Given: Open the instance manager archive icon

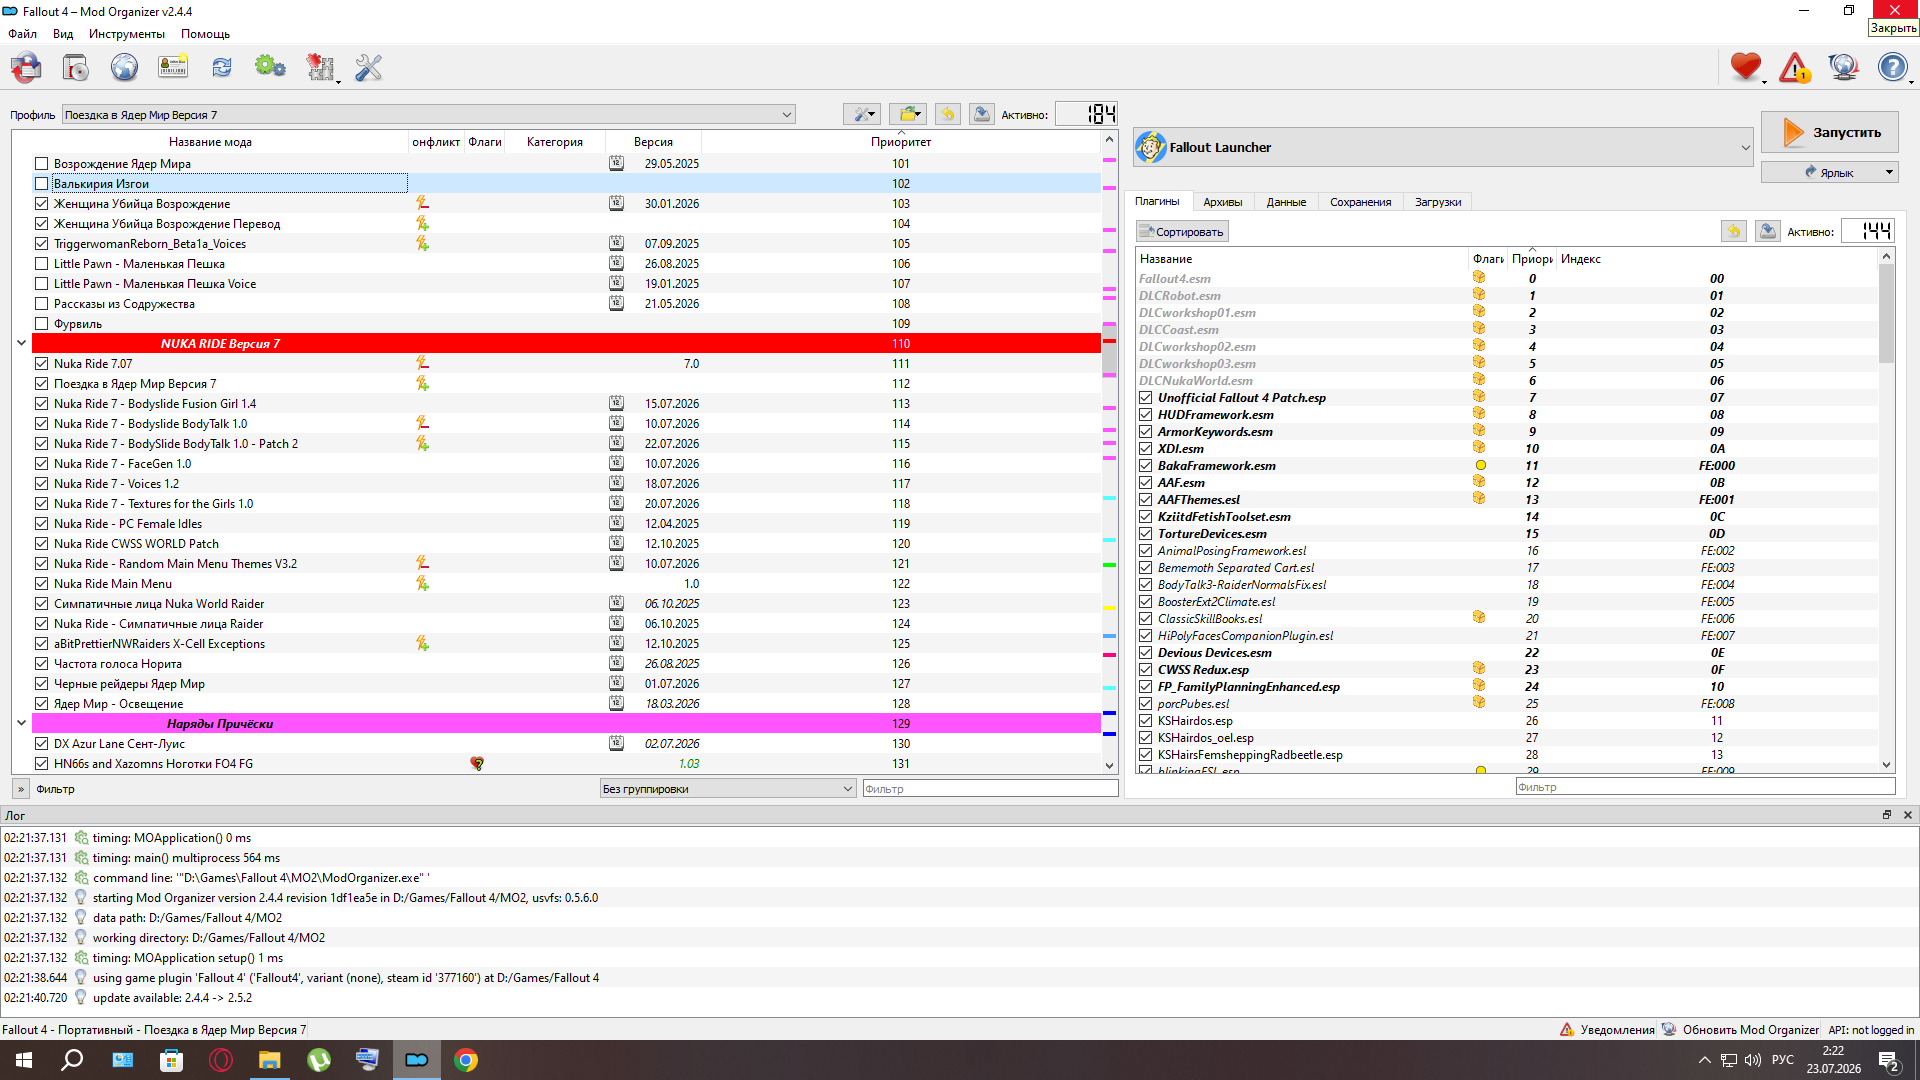Looking at the screenshot, I should pyautogui.click(x=27, y=68).
